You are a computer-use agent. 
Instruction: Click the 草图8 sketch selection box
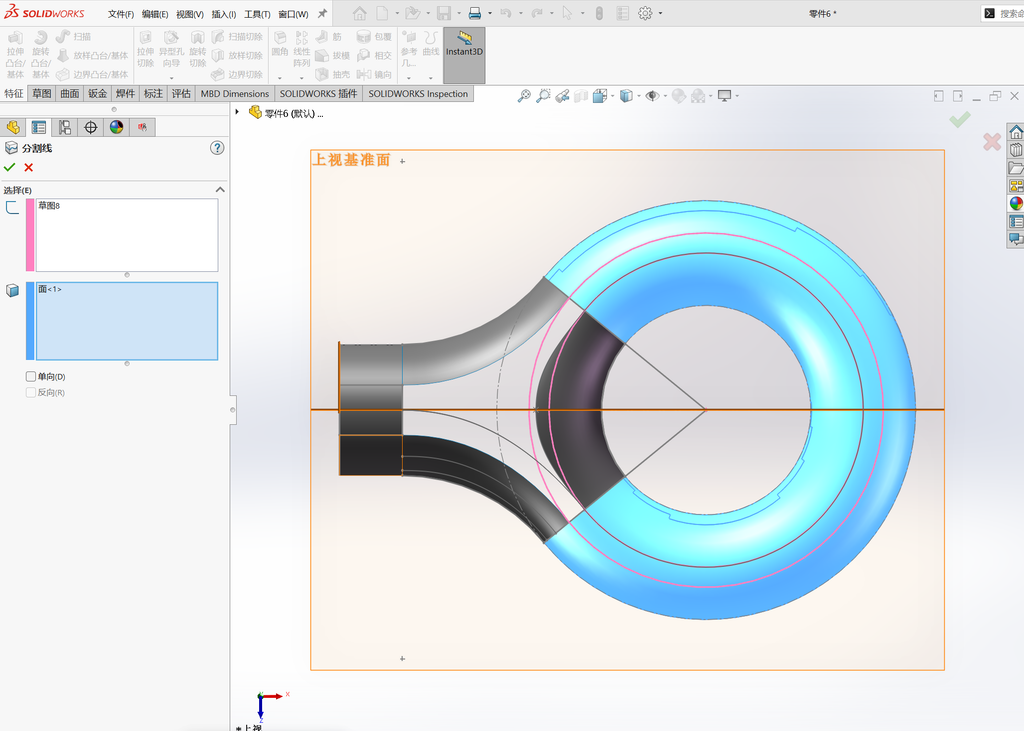[x=127, y=235]
